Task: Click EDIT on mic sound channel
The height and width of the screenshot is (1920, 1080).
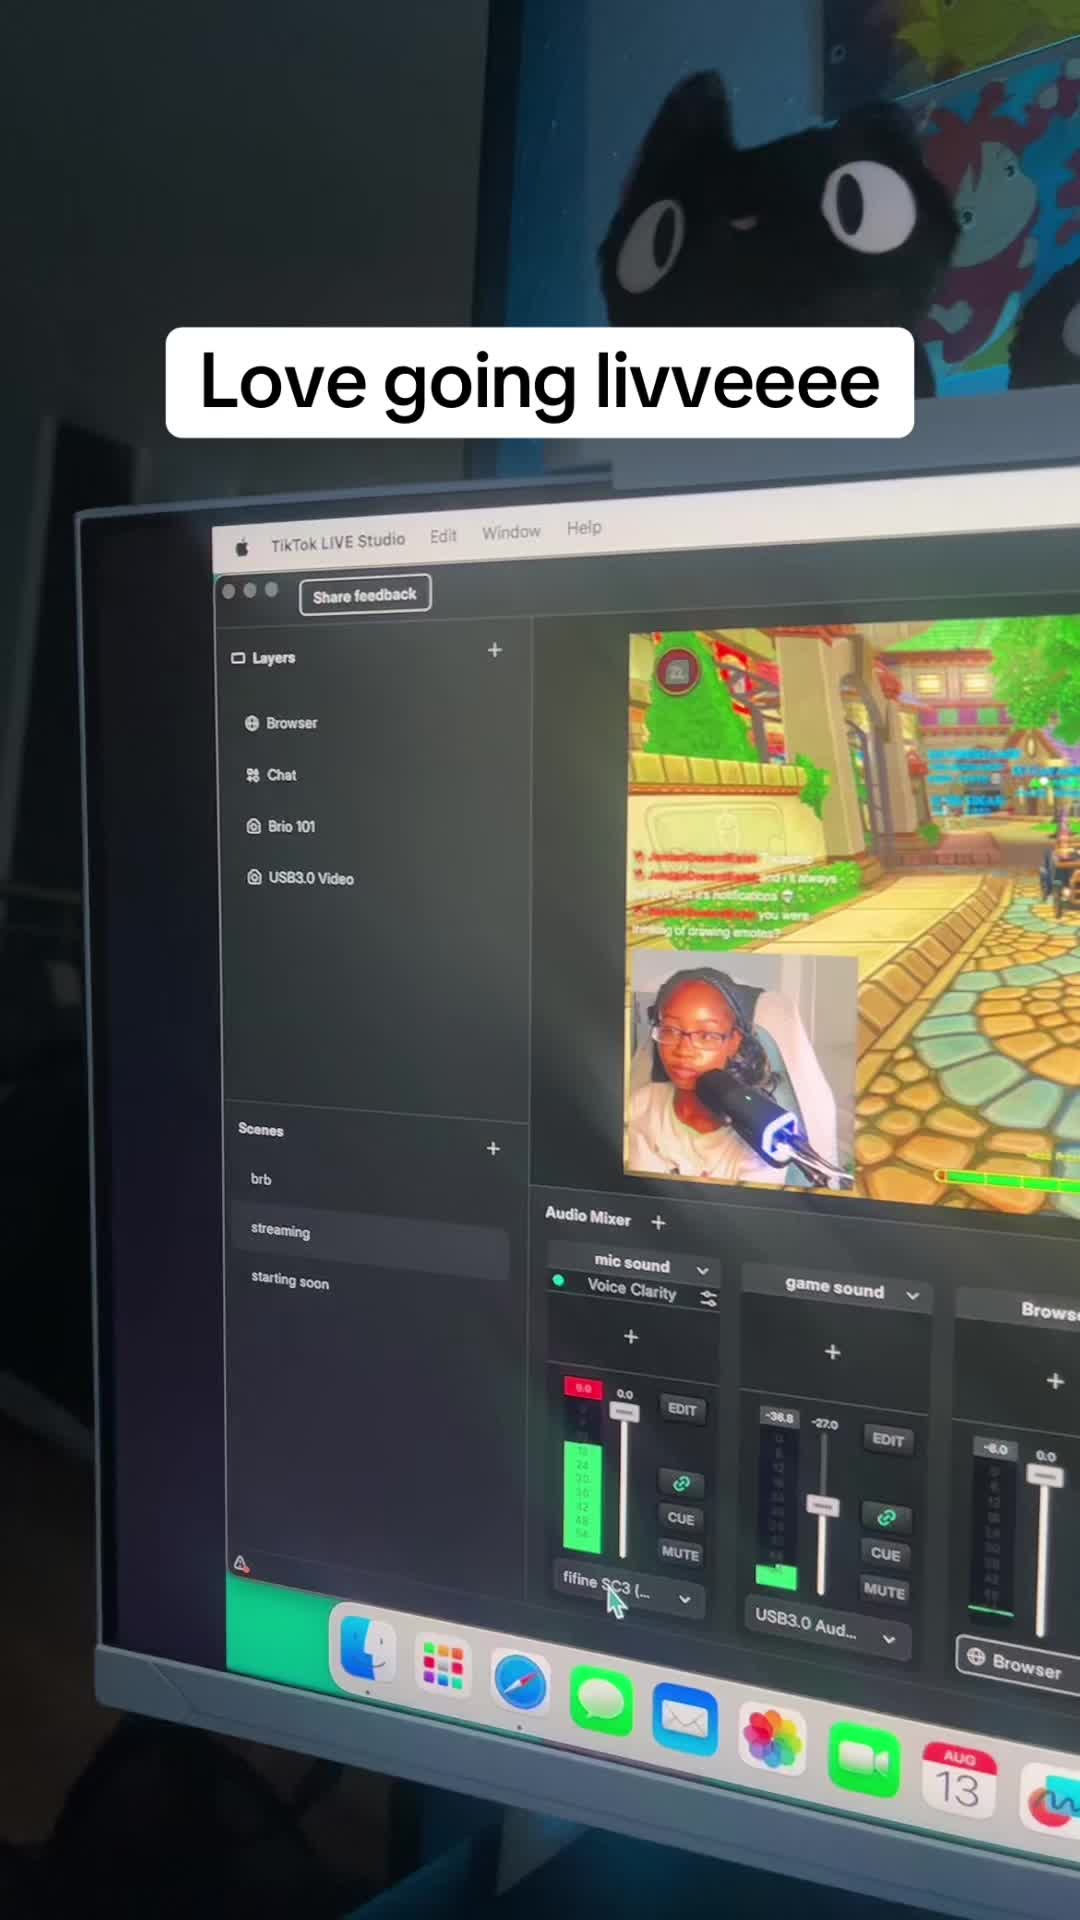Action: [x=682, y=1409]
